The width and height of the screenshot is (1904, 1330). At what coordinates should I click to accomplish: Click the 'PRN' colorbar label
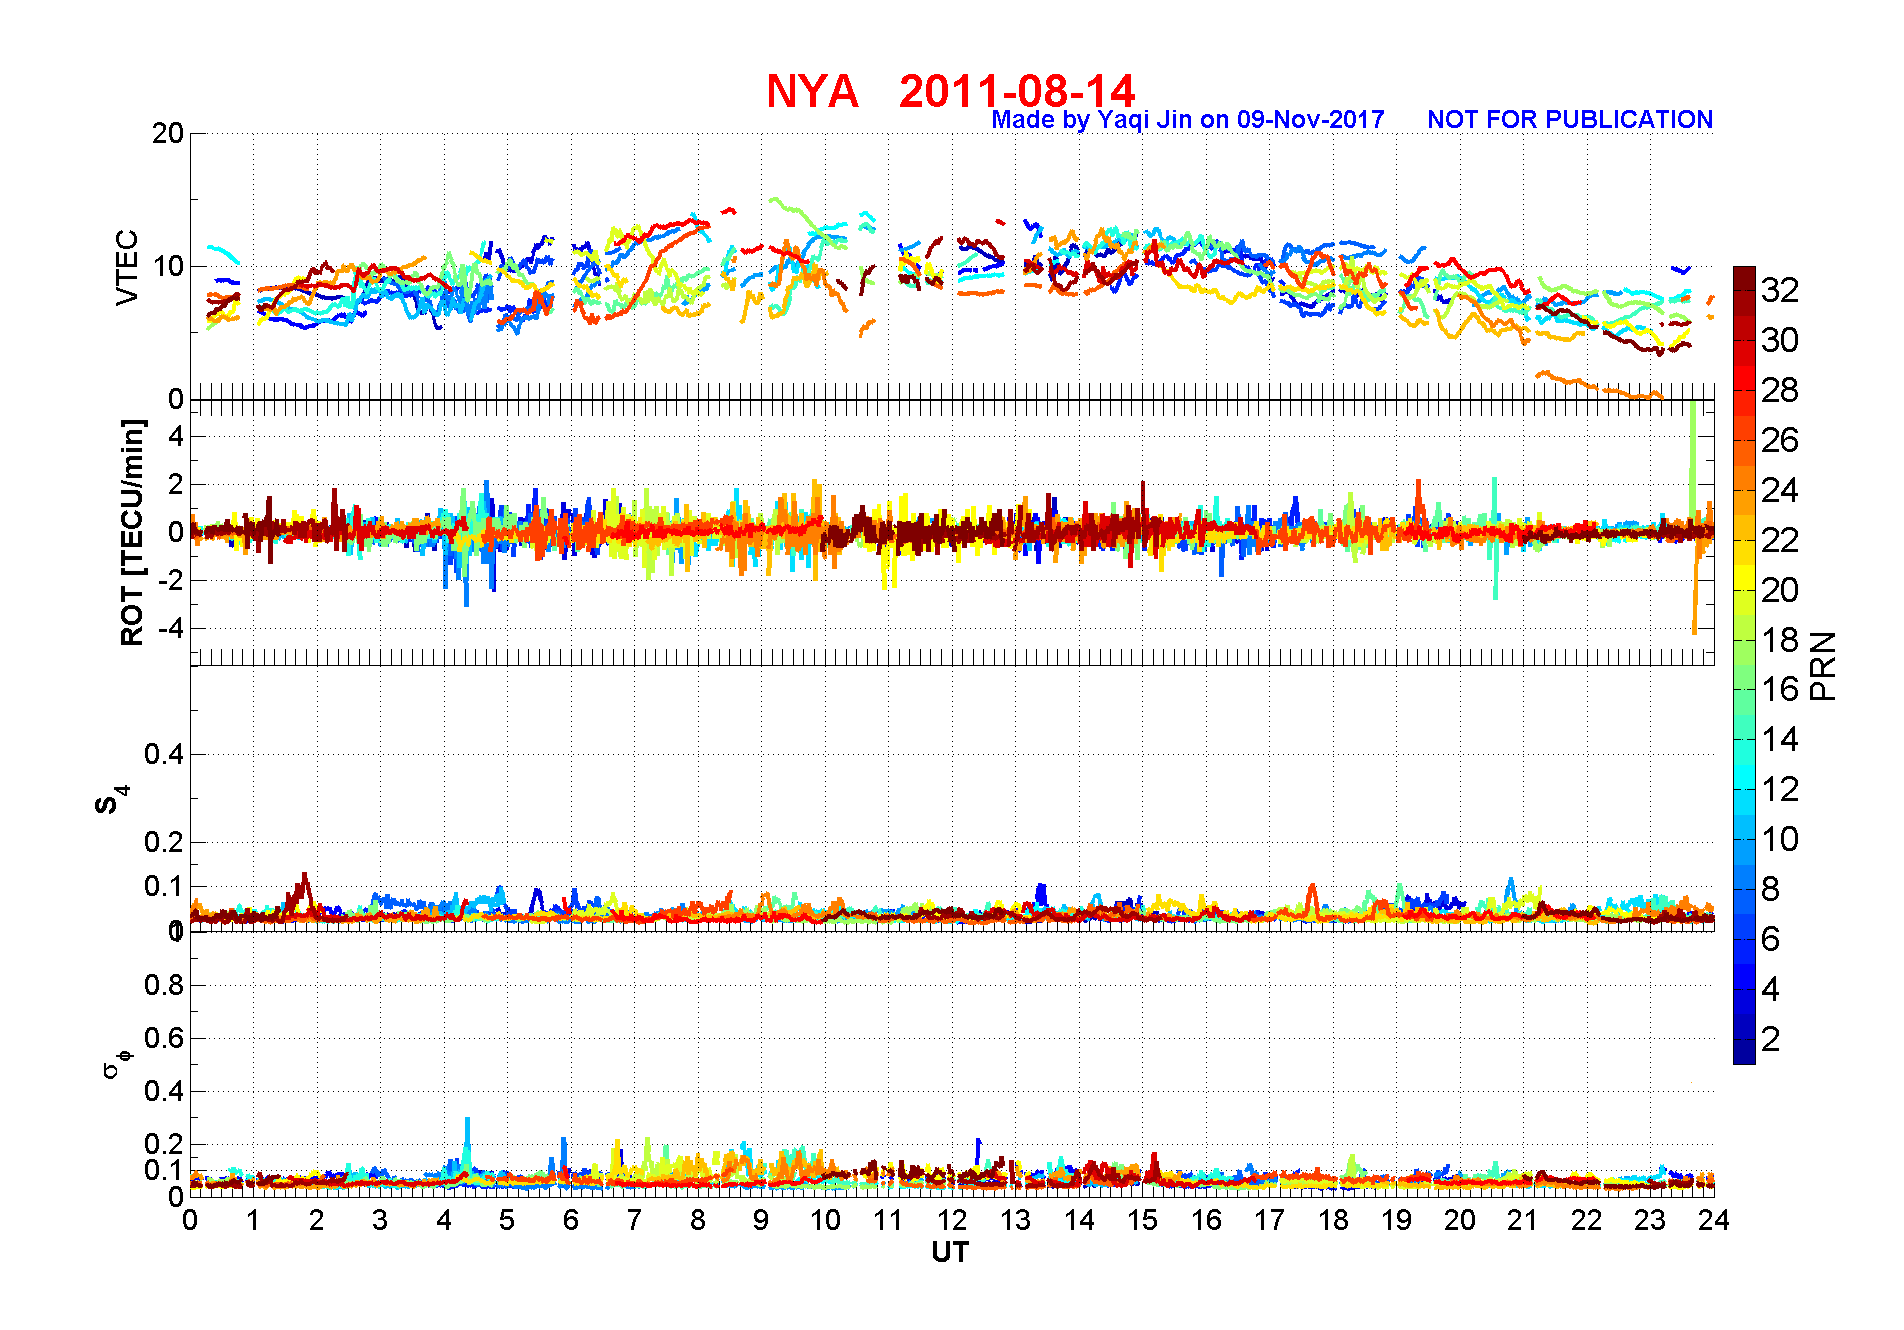[x=1824, y=666]
